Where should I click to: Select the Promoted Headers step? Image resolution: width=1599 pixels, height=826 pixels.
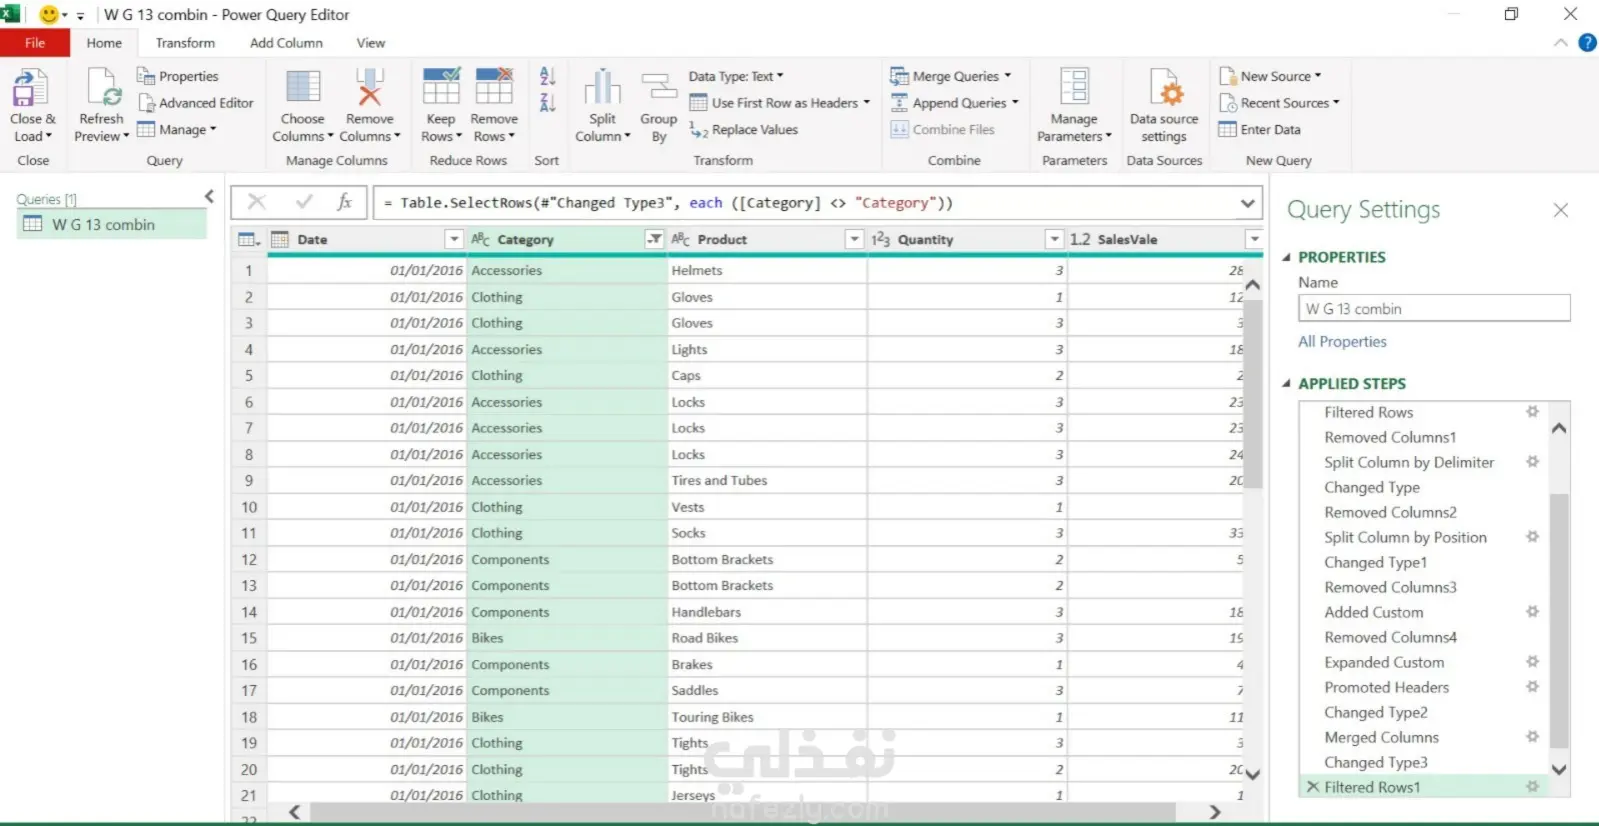[1387, 687]
